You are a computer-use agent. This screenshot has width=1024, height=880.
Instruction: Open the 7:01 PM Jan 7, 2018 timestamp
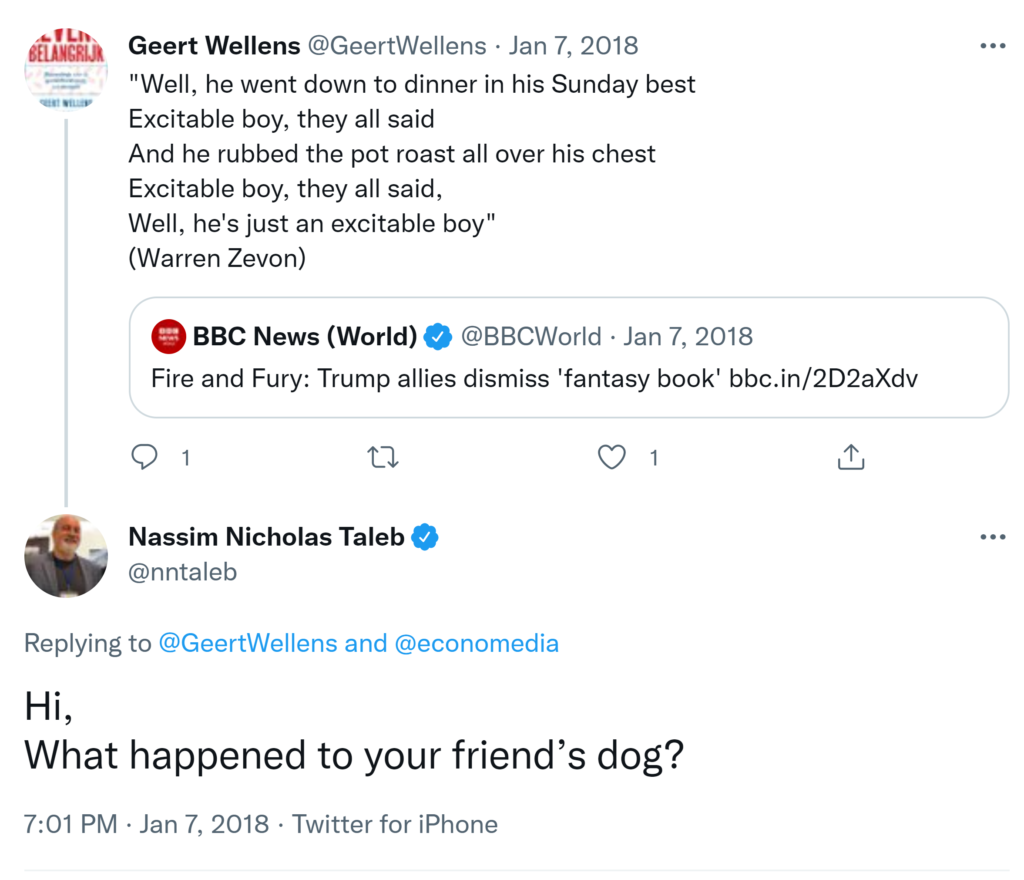point(146,824)
